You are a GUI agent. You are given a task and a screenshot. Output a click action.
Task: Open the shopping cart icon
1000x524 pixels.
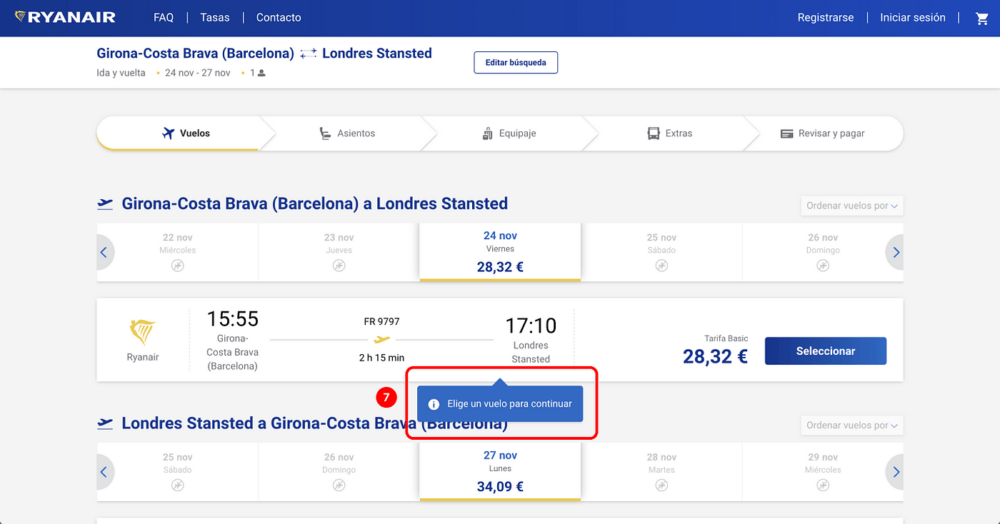pyautogui.click(x=982, y=18)
